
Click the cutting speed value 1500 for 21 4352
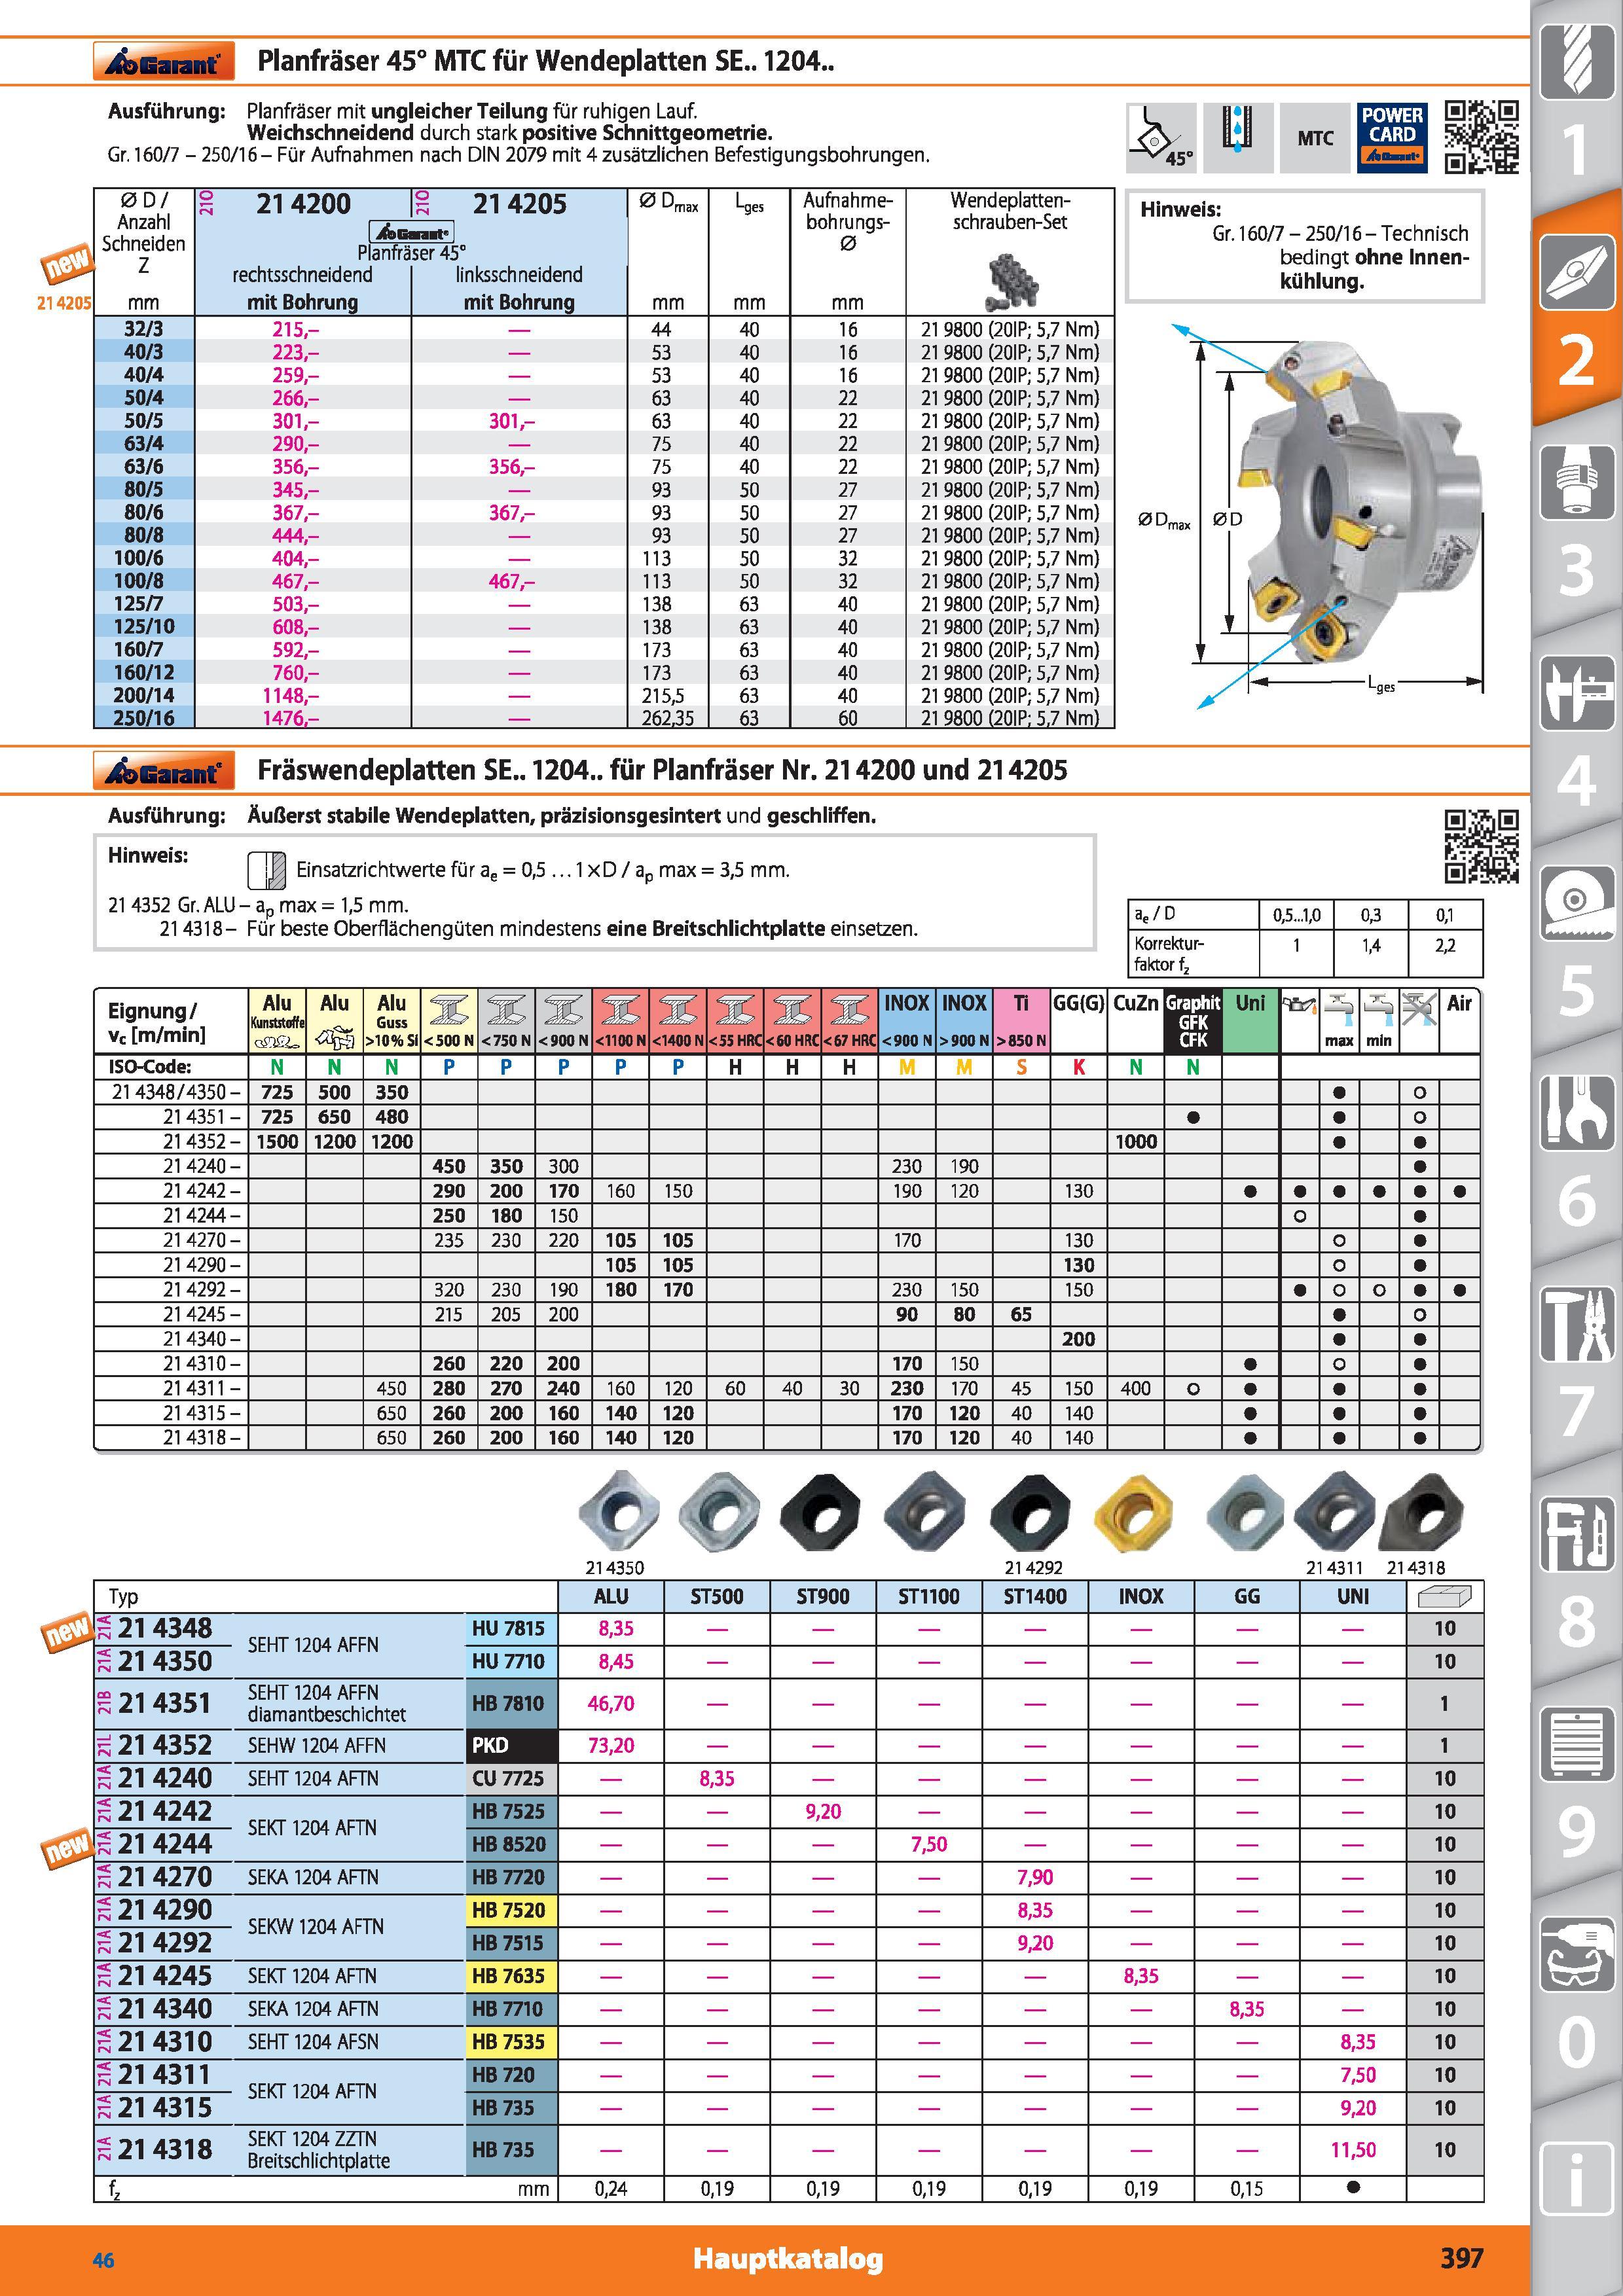pyautogui.click(x=277, y=1142)
